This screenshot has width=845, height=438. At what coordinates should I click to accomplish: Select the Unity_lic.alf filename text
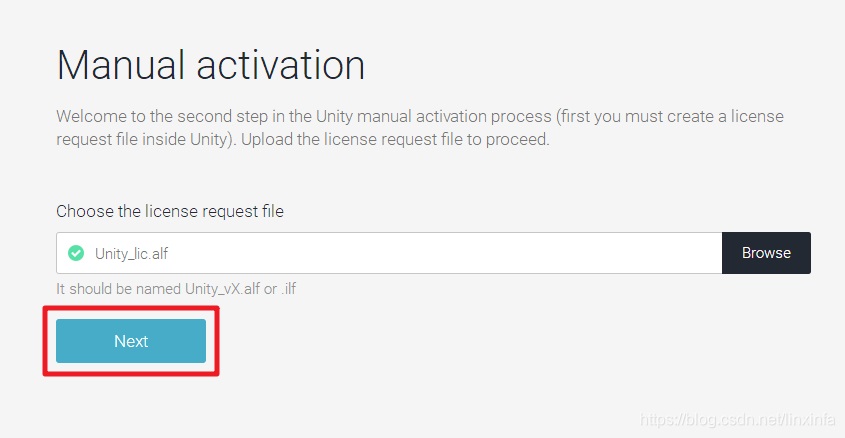131,253
